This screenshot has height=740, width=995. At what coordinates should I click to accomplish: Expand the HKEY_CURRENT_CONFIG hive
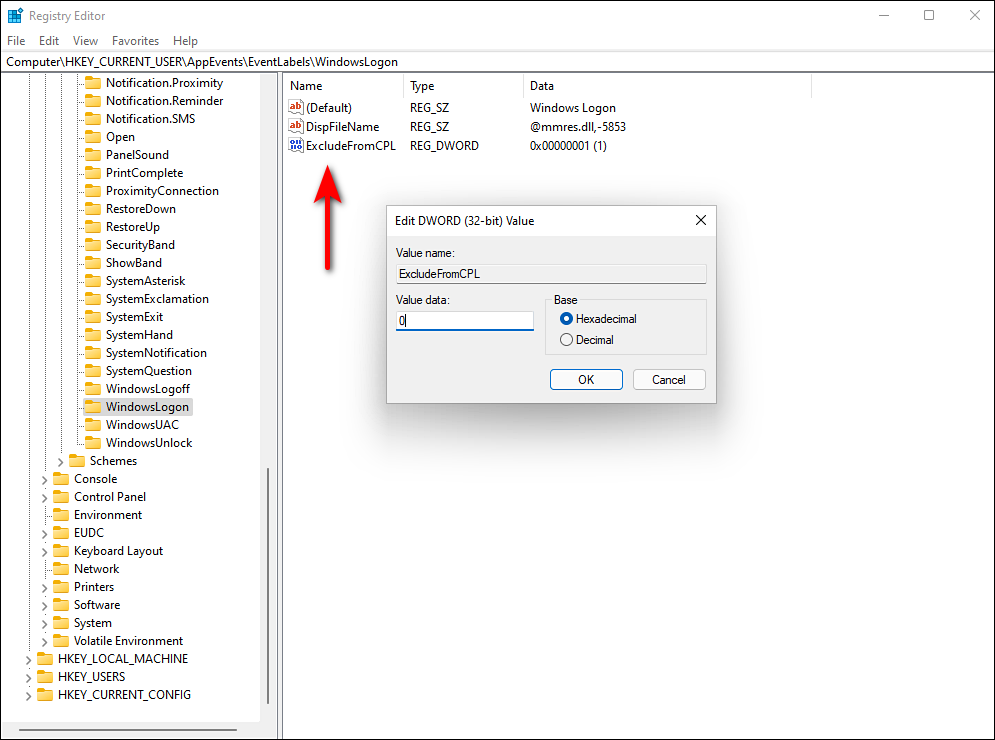point(29,696)
